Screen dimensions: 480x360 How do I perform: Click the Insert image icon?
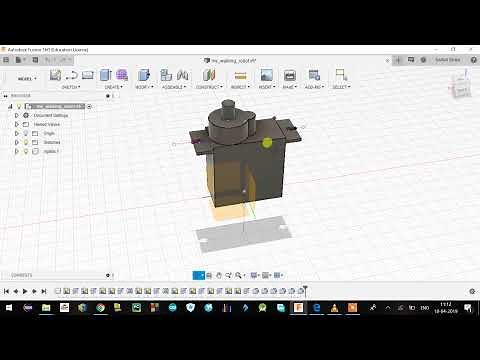click(266, 75)
